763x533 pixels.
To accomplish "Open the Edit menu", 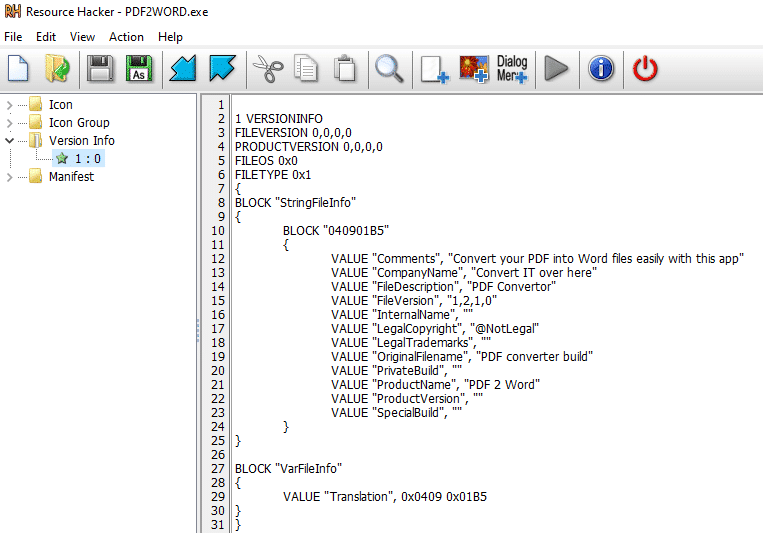I will pos(46,37).
